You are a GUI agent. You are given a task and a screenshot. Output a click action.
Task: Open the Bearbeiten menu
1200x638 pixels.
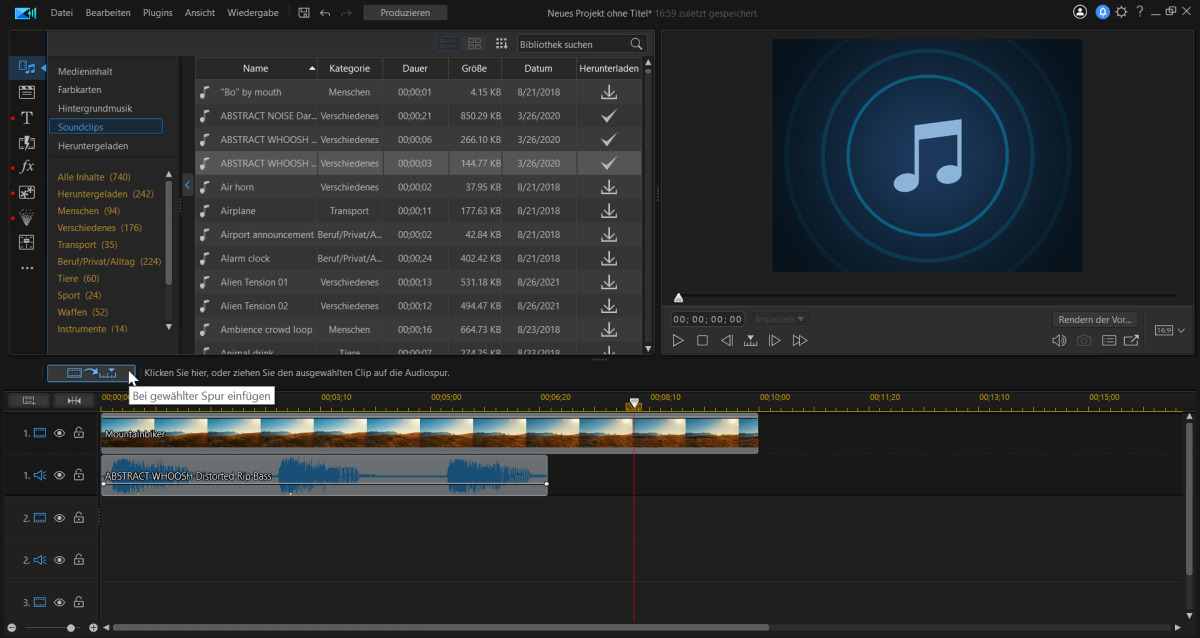pos(108,13)
